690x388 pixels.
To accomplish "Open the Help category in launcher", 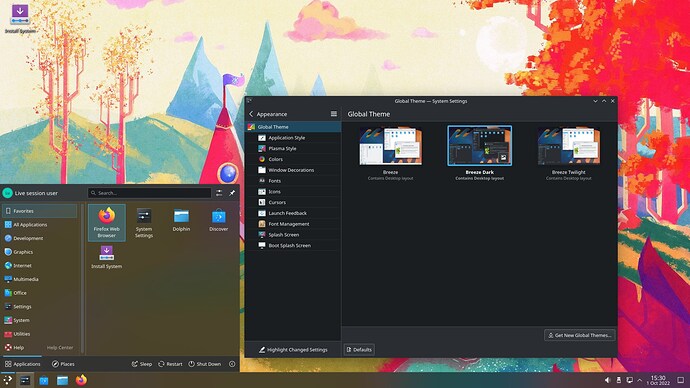I will click(40, 348).
